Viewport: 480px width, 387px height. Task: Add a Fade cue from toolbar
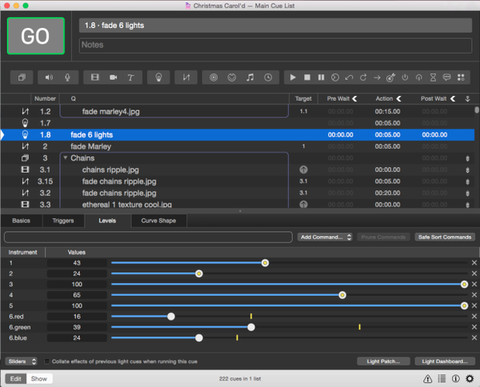(x=186, y=78)
